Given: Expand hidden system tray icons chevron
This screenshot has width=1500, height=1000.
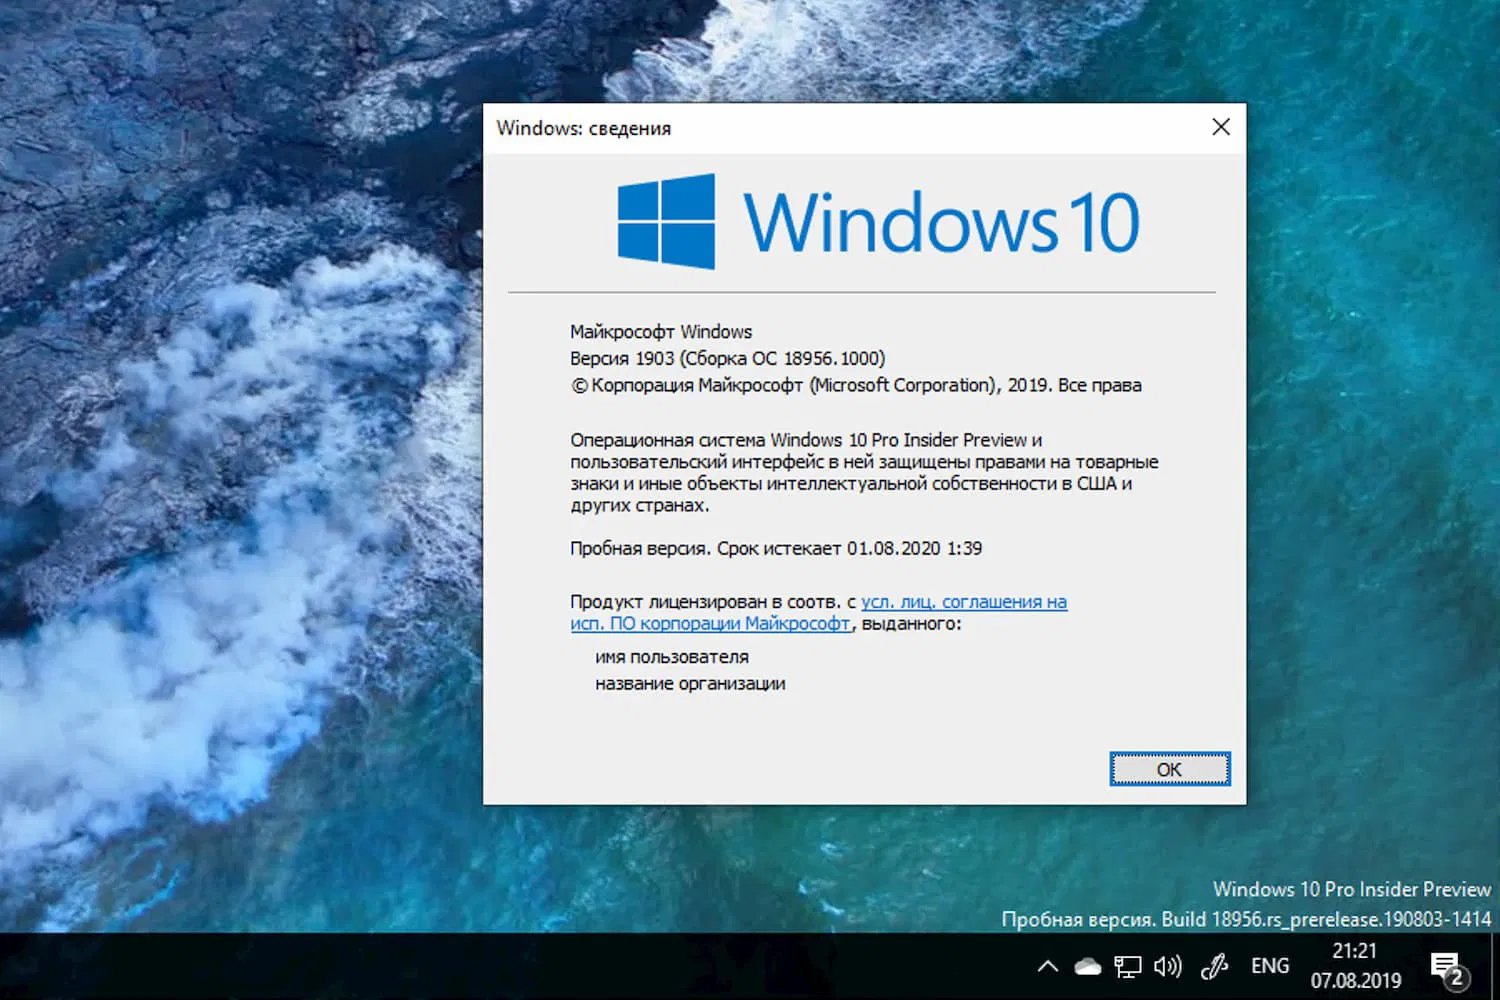Looking at the screenshot, I should (1047, 966).
